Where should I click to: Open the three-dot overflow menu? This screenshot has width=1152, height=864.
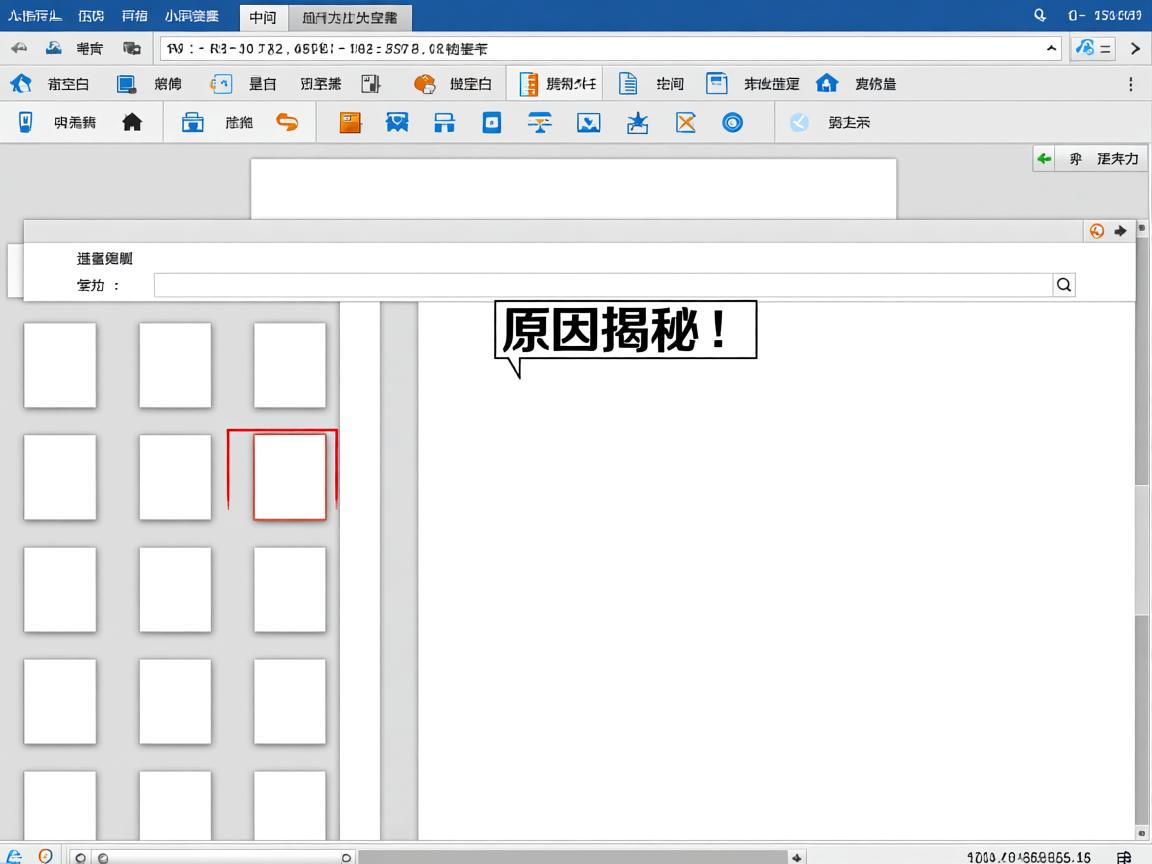(1131, 83)
